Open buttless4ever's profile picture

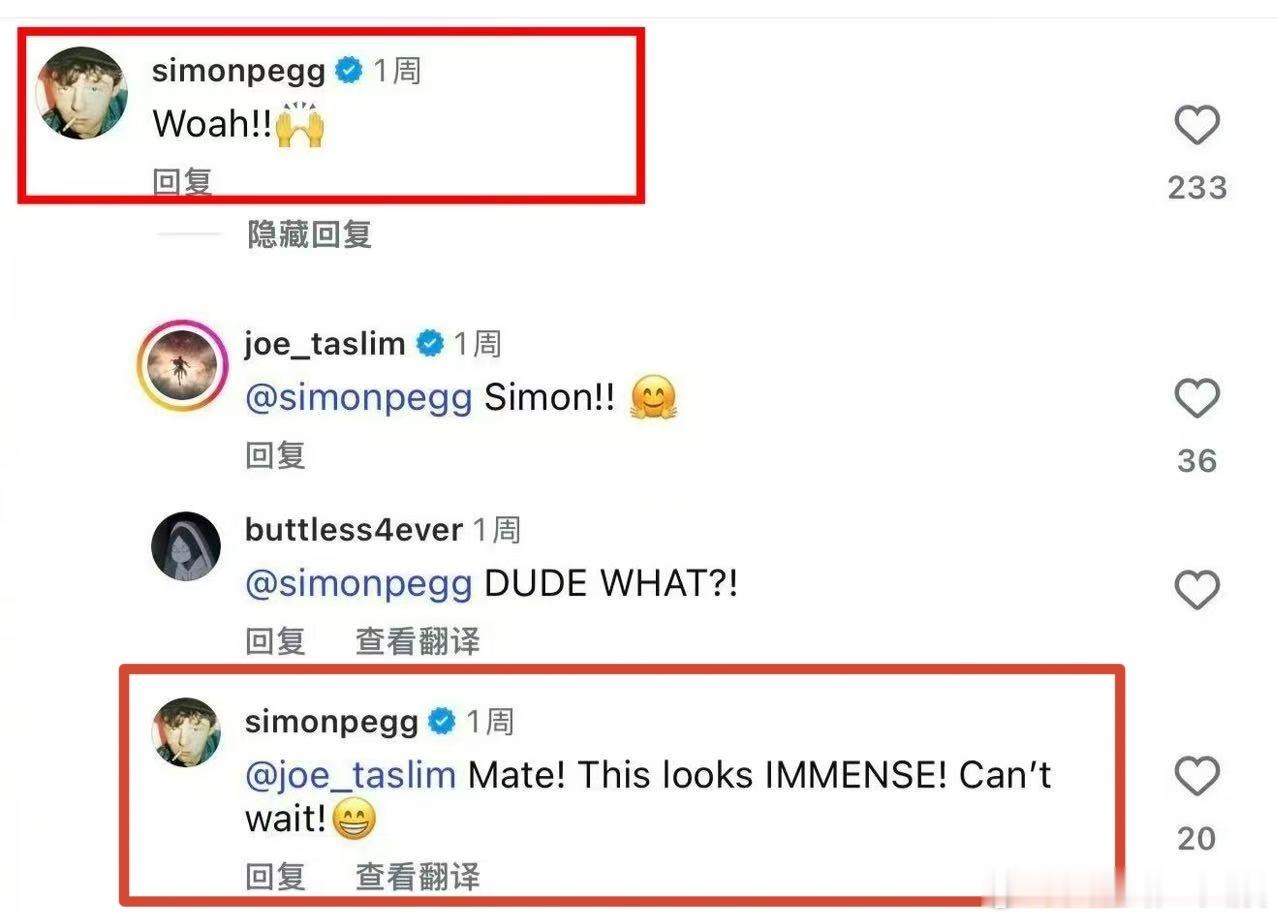point(185,546)
